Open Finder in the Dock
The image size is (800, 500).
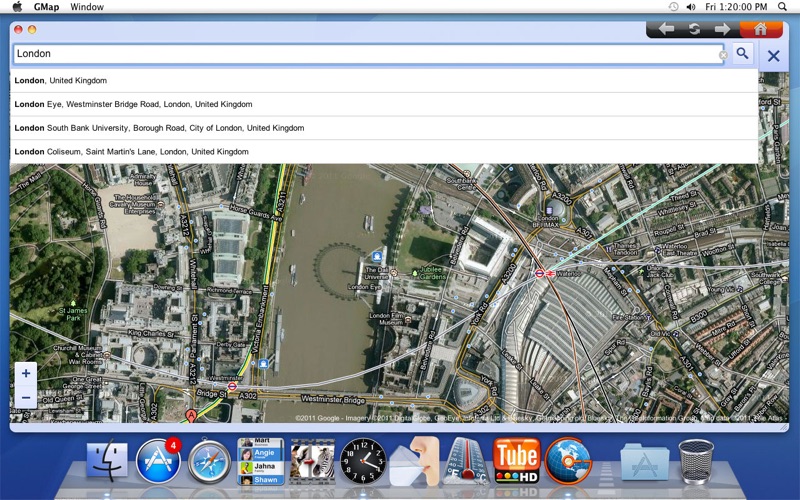click(x=107, y=461)
